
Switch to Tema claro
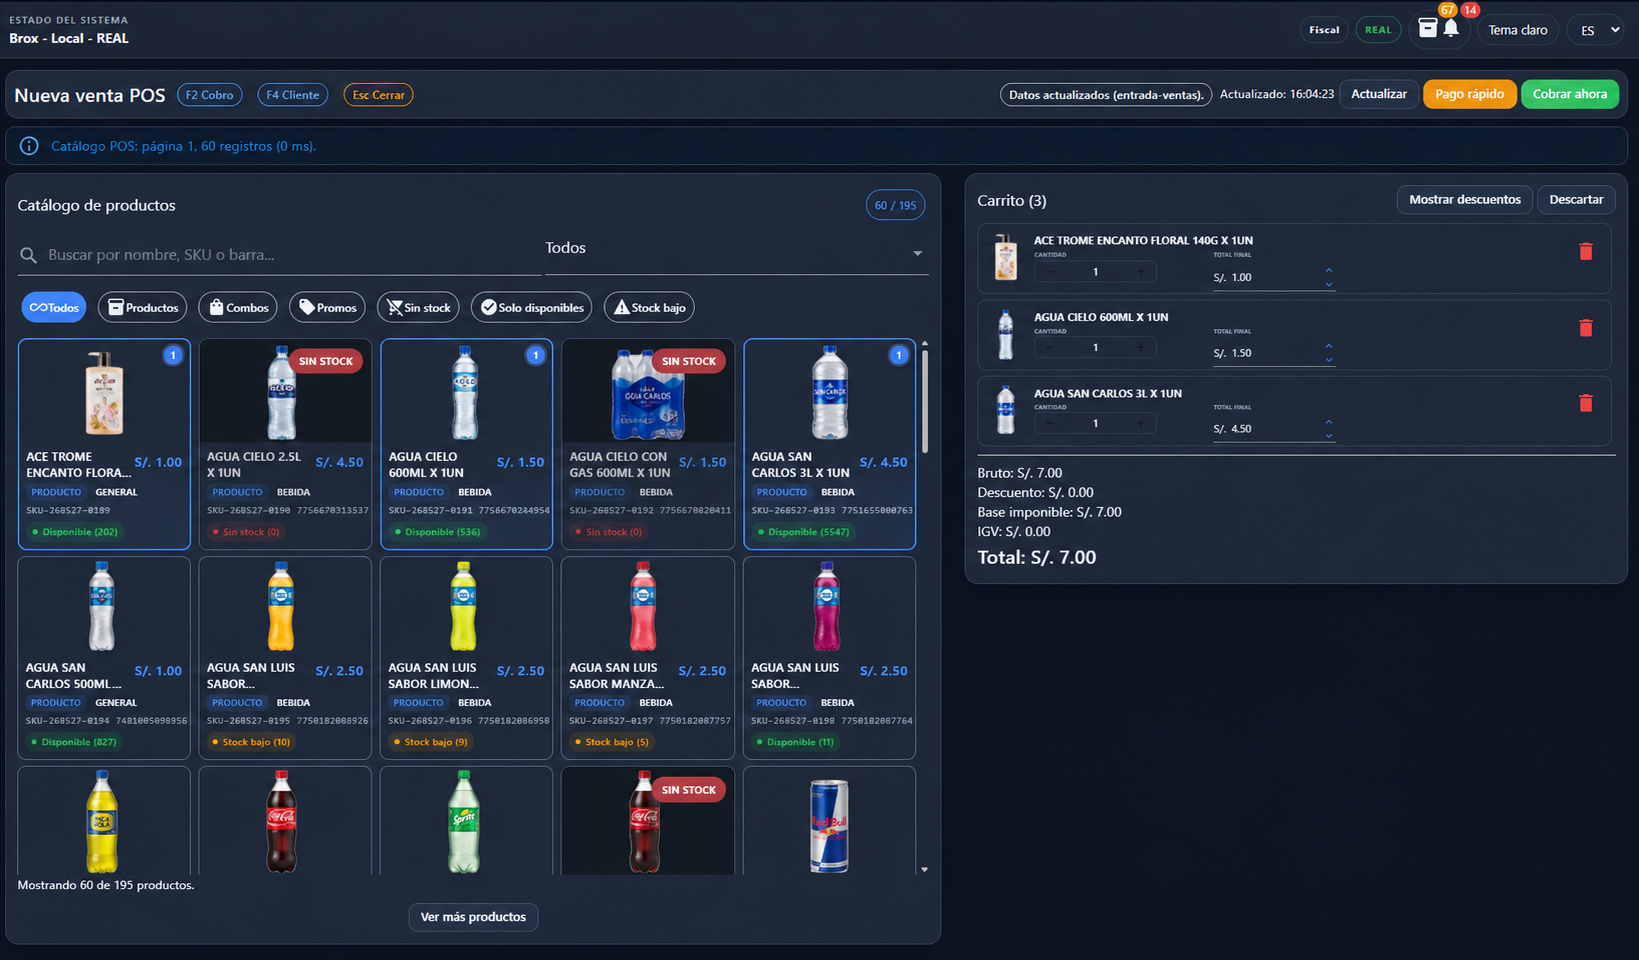(1517, 30)
